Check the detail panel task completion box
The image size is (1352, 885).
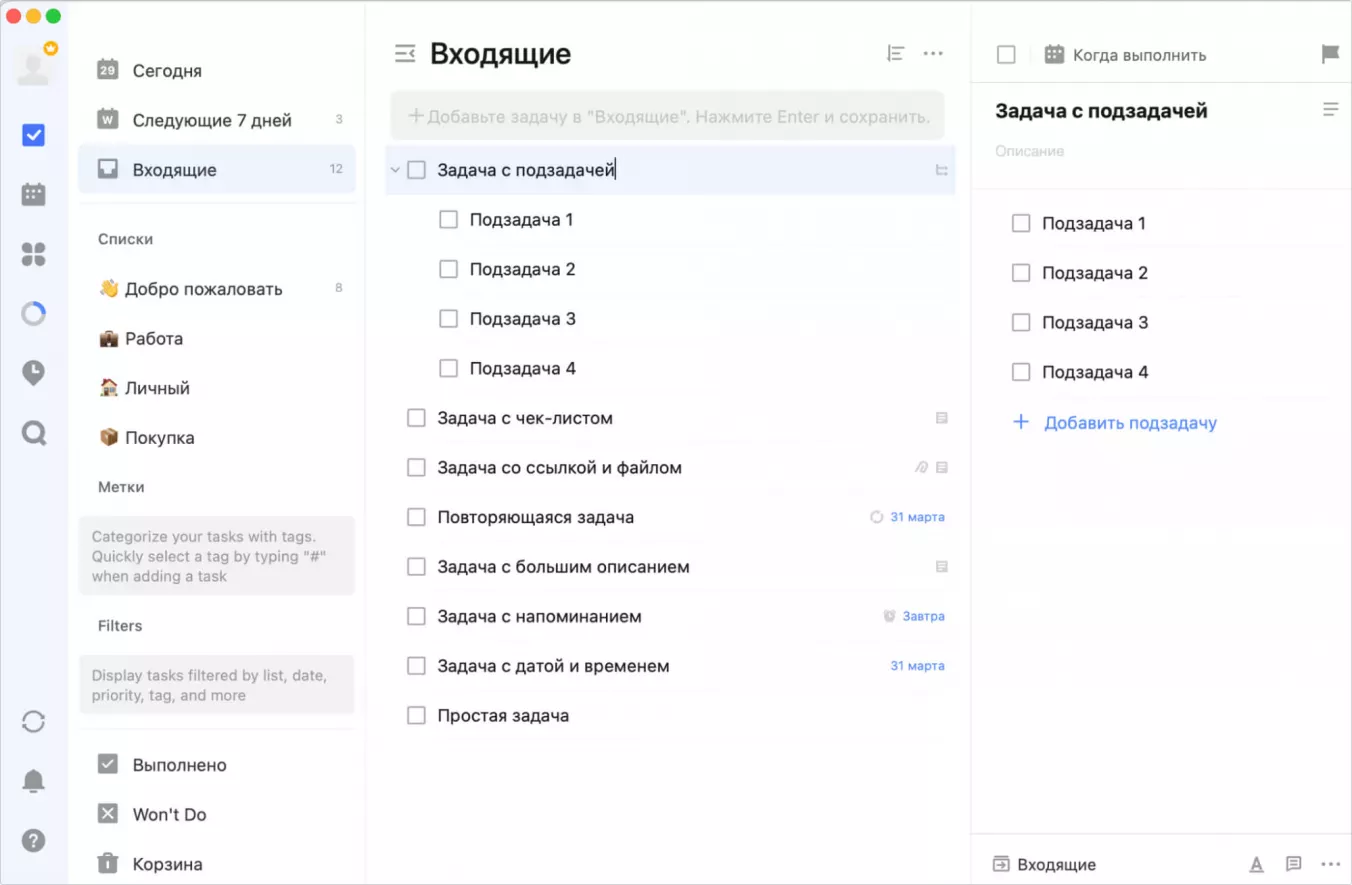(1006, 55)
